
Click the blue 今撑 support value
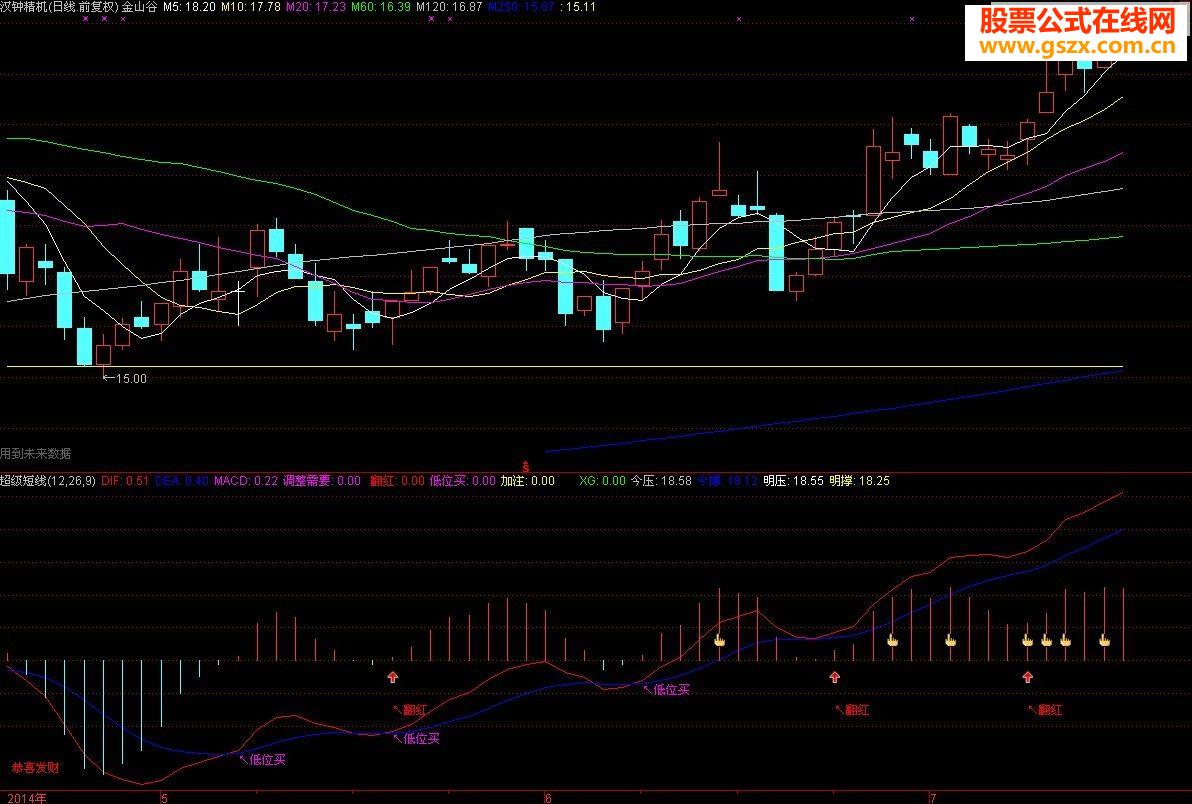pos(728,481)
